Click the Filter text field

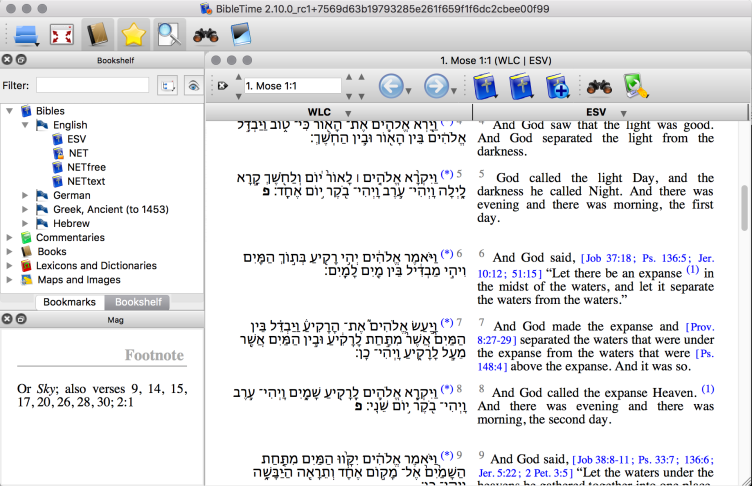[x=92, y=86]
